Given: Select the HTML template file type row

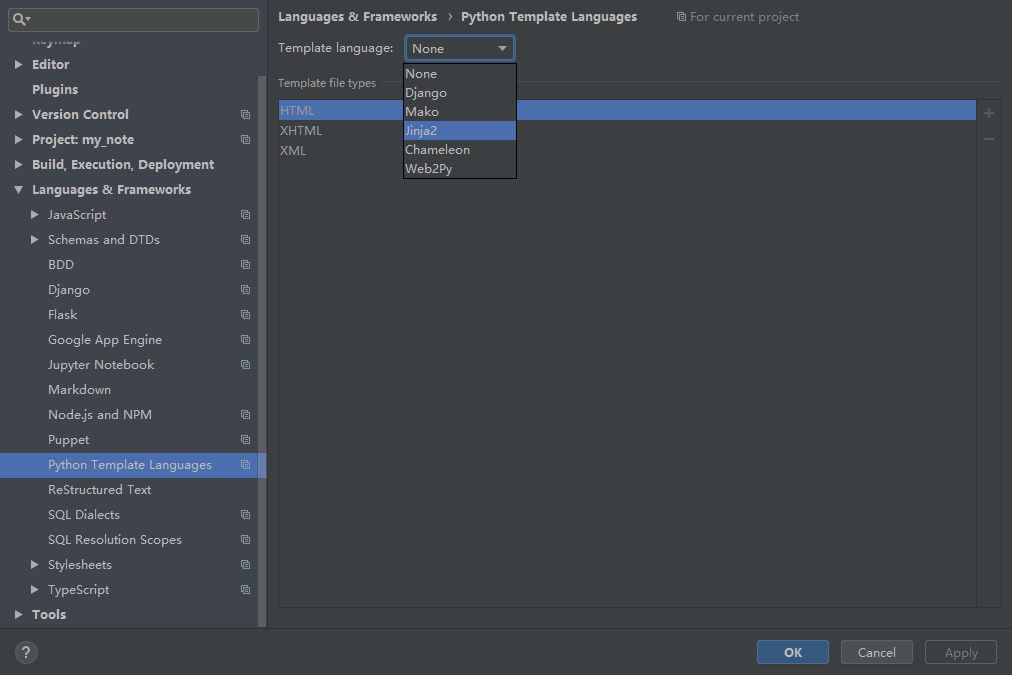Looking at the screenshot, I should click(x=627, y=110).
